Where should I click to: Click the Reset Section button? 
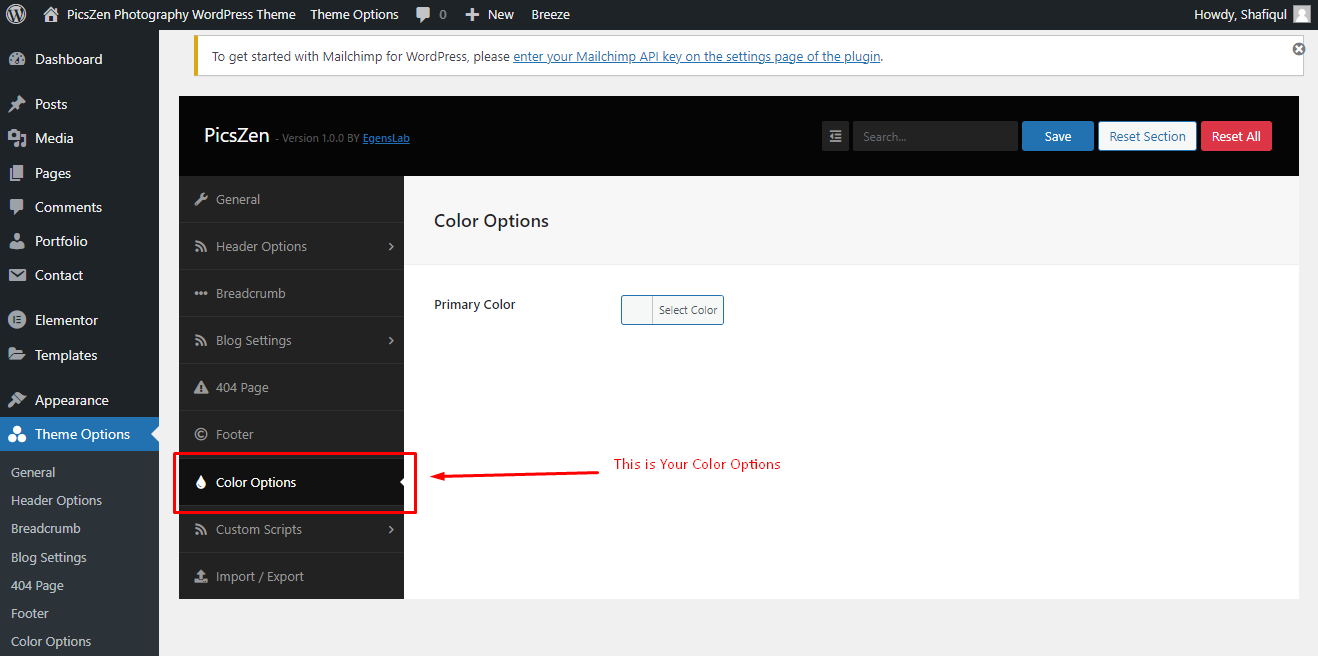1147,136
